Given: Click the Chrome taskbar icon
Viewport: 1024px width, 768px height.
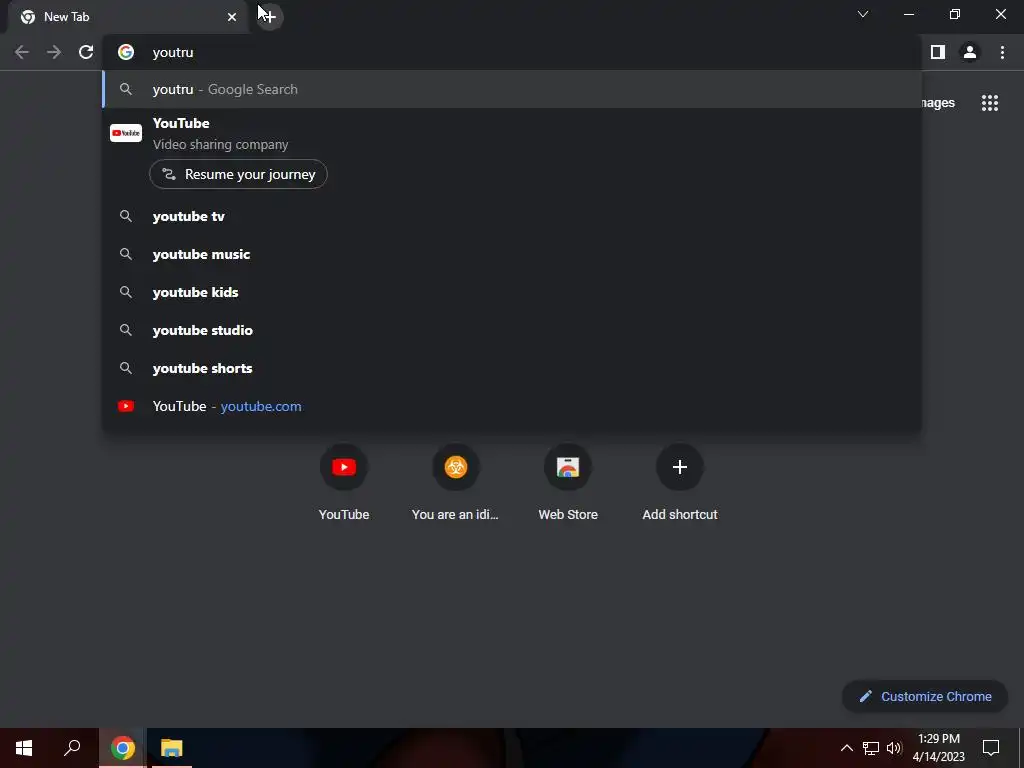Looking at the screenshot, I should pos(123,748).
